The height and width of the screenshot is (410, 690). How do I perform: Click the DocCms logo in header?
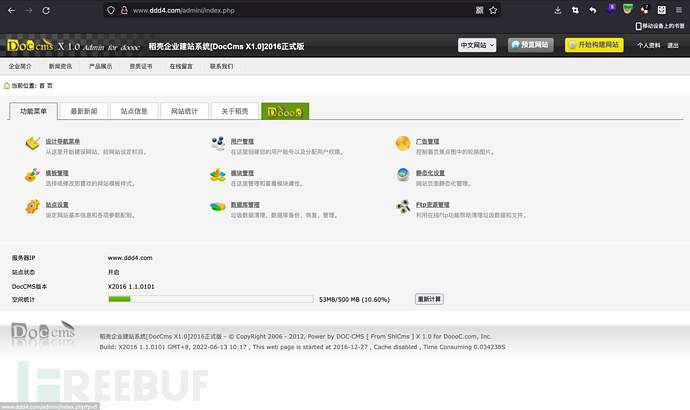click(30, 45)
